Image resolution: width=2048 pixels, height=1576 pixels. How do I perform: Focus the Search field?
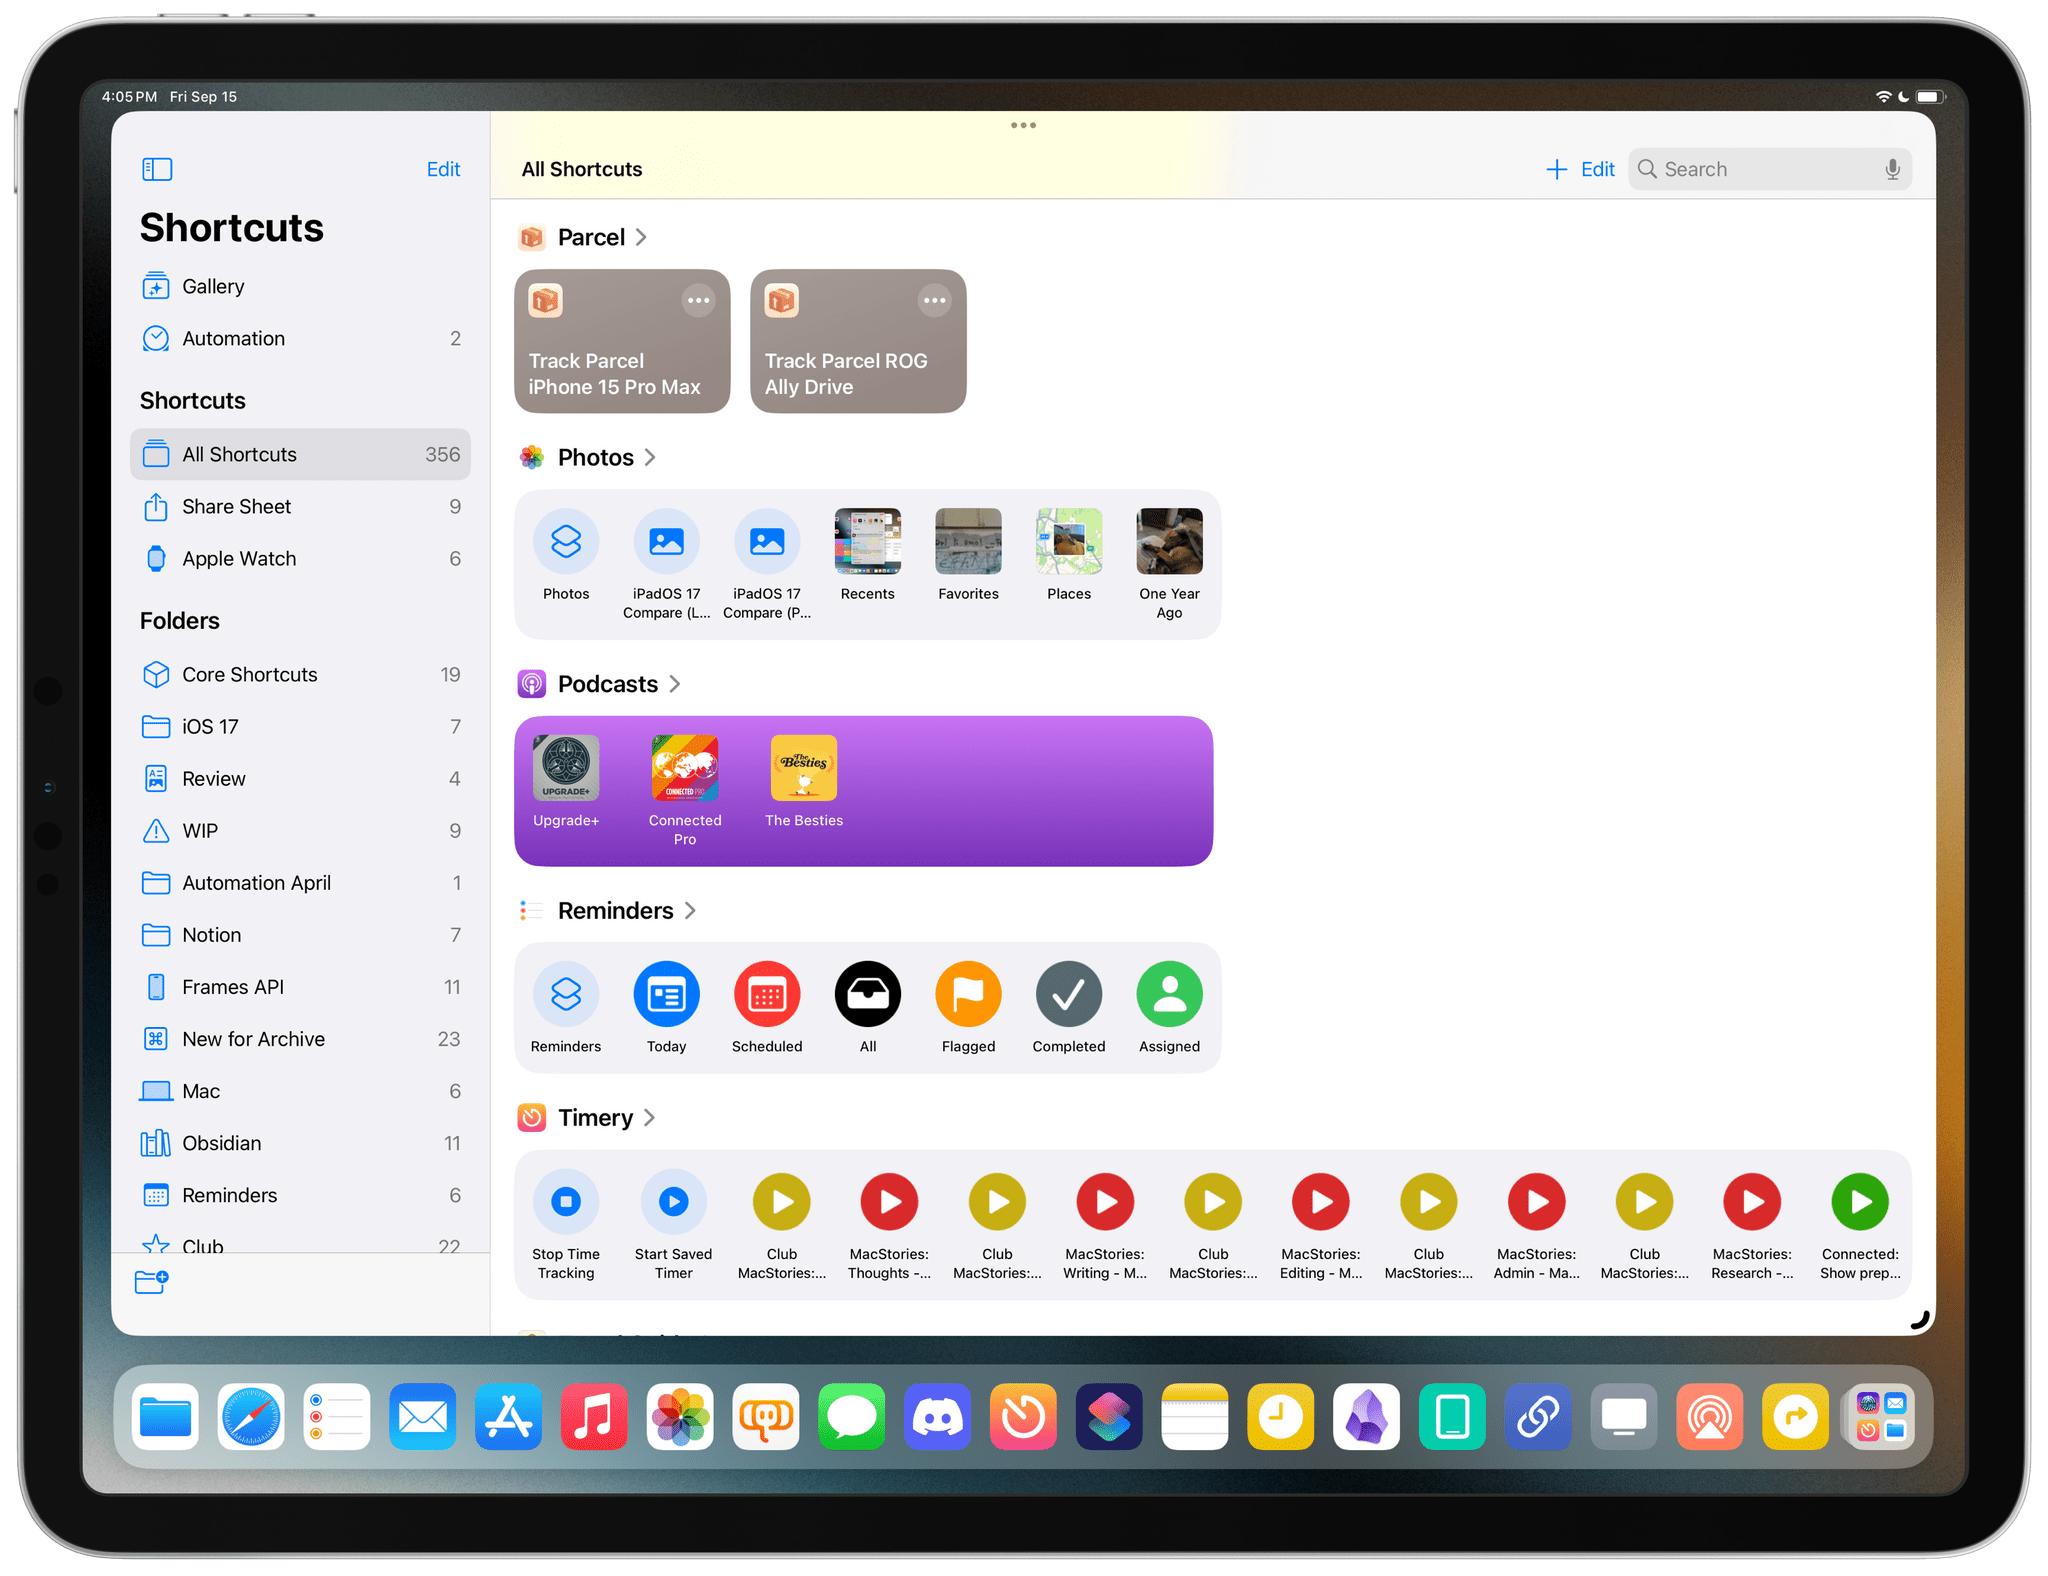pyautogui.click(x=1769, y=169)
